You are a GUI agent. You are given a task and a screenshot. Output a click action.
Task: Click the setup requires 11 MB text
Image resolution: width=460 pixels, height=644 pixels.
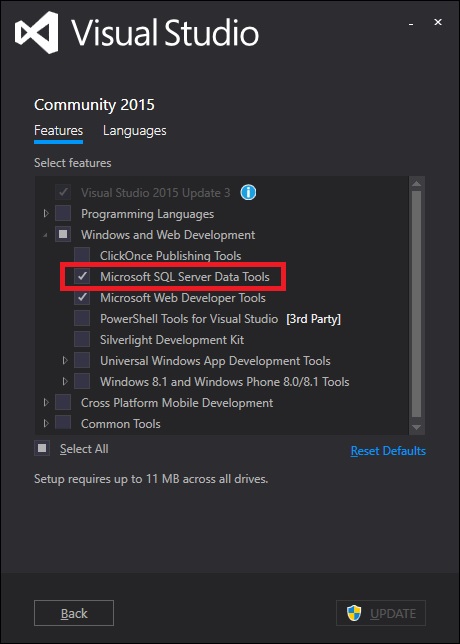coord(151,479)
